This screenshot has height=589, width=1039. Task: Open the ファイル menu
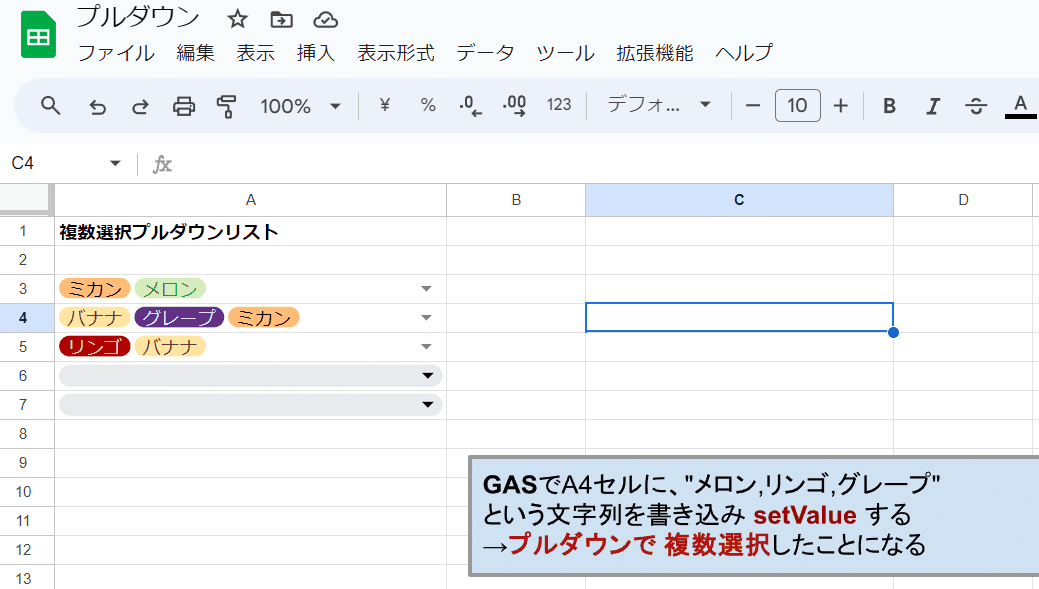(116, 53)
